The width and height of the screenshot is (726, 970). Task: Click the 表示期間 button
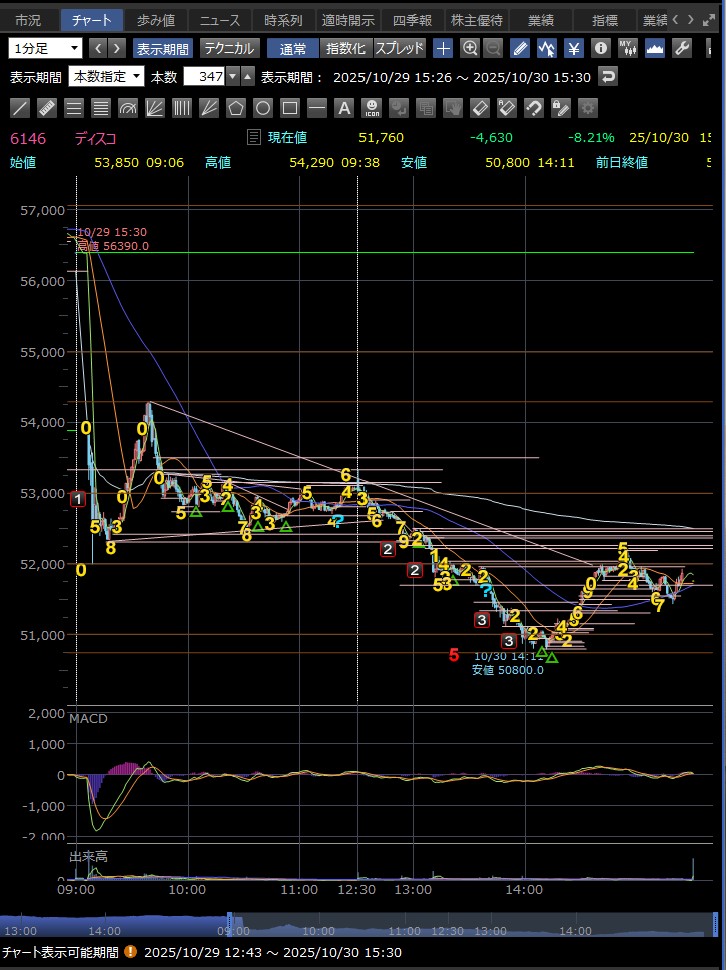[162, 48]
